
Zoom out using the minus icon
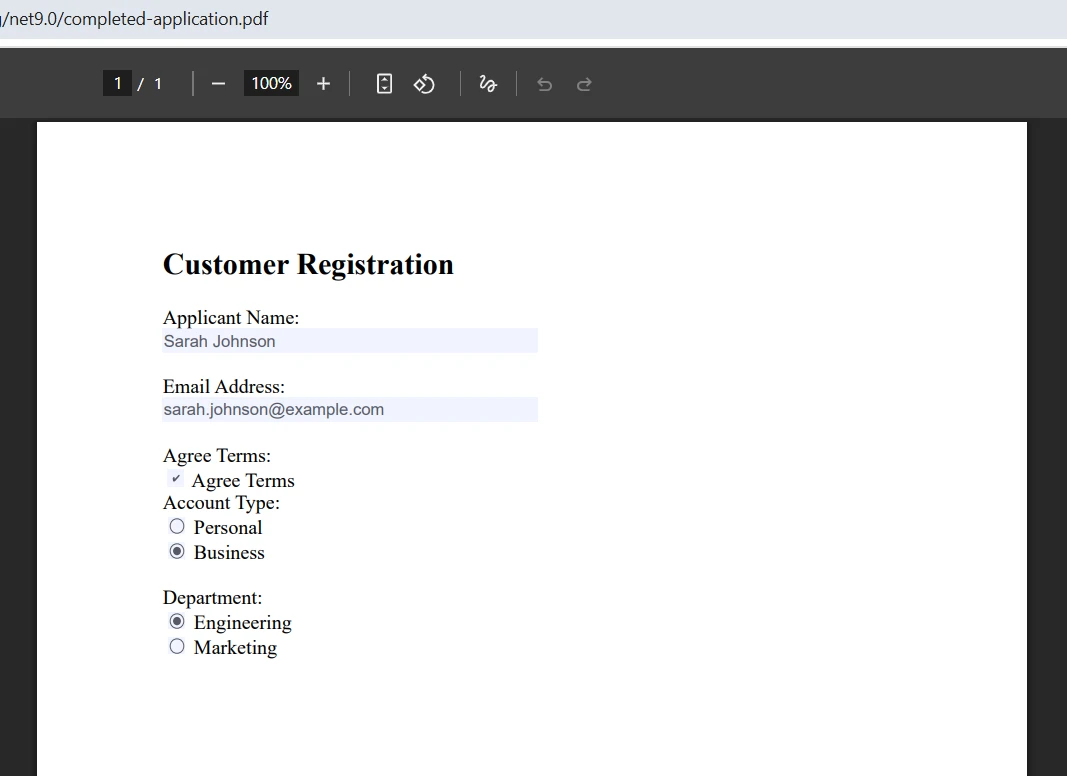218,84
